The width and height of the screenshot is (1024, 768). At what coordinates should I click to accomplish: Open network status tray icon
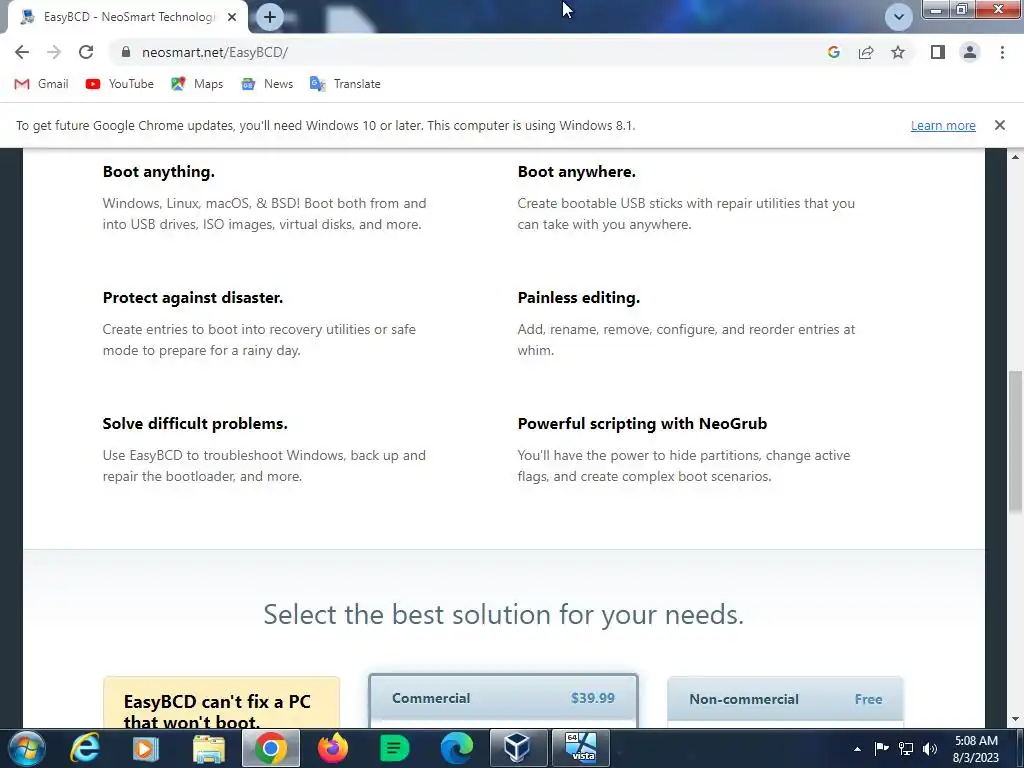[906, 748]
